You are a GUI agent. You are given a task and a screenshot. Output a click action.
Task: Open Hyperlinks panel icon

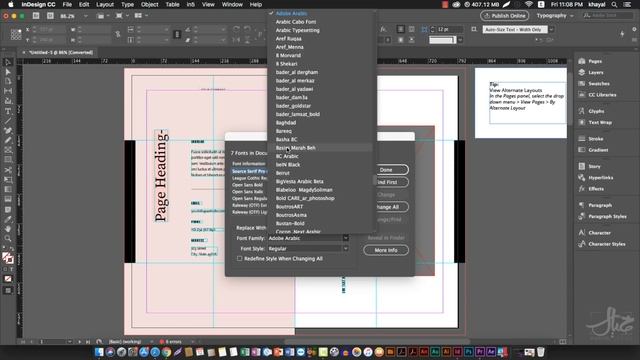pyautogui.click(x=582, y=178)
